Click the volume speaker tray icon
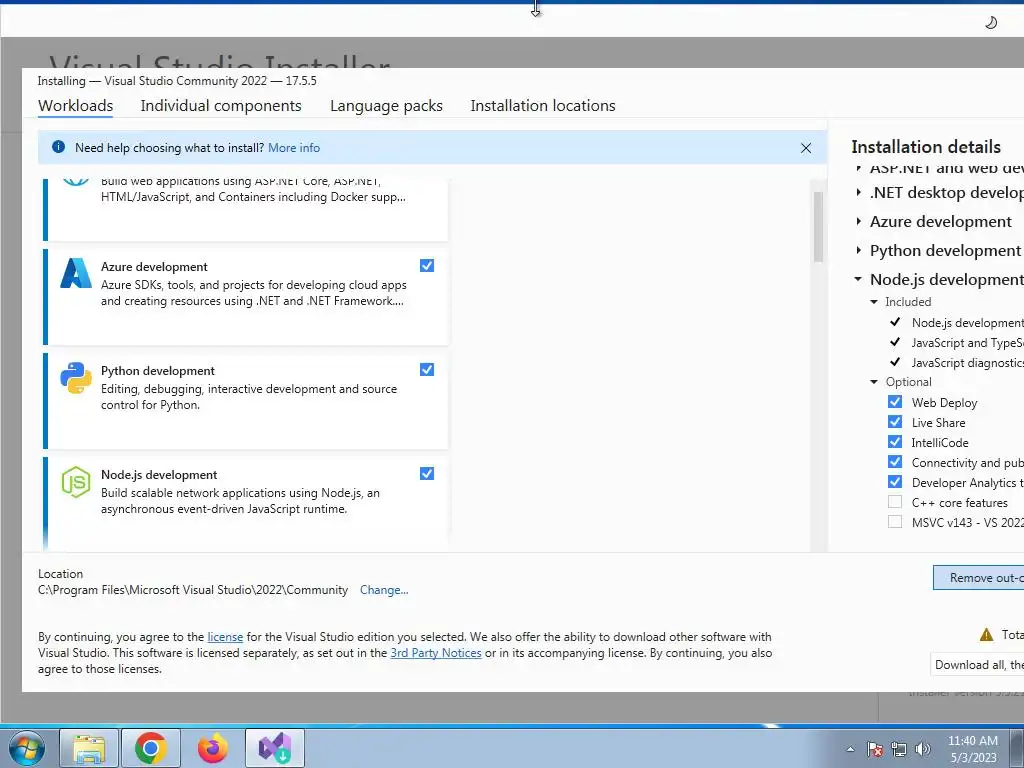Viewport: 1024px width, 768px height. (923, 750)
